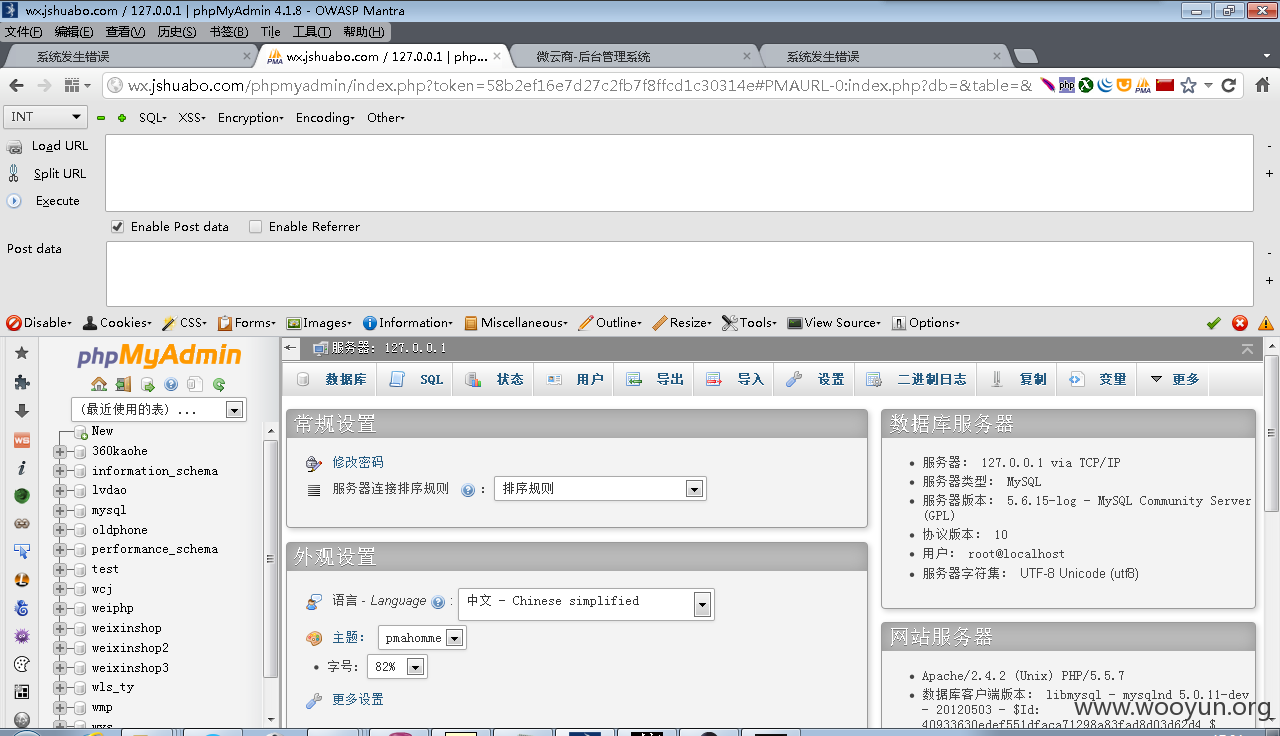Screen dimensions: 1280x736
Task: Open the 数据库 Databases tab
Action: pyautogui.click(x=331, y=380)
